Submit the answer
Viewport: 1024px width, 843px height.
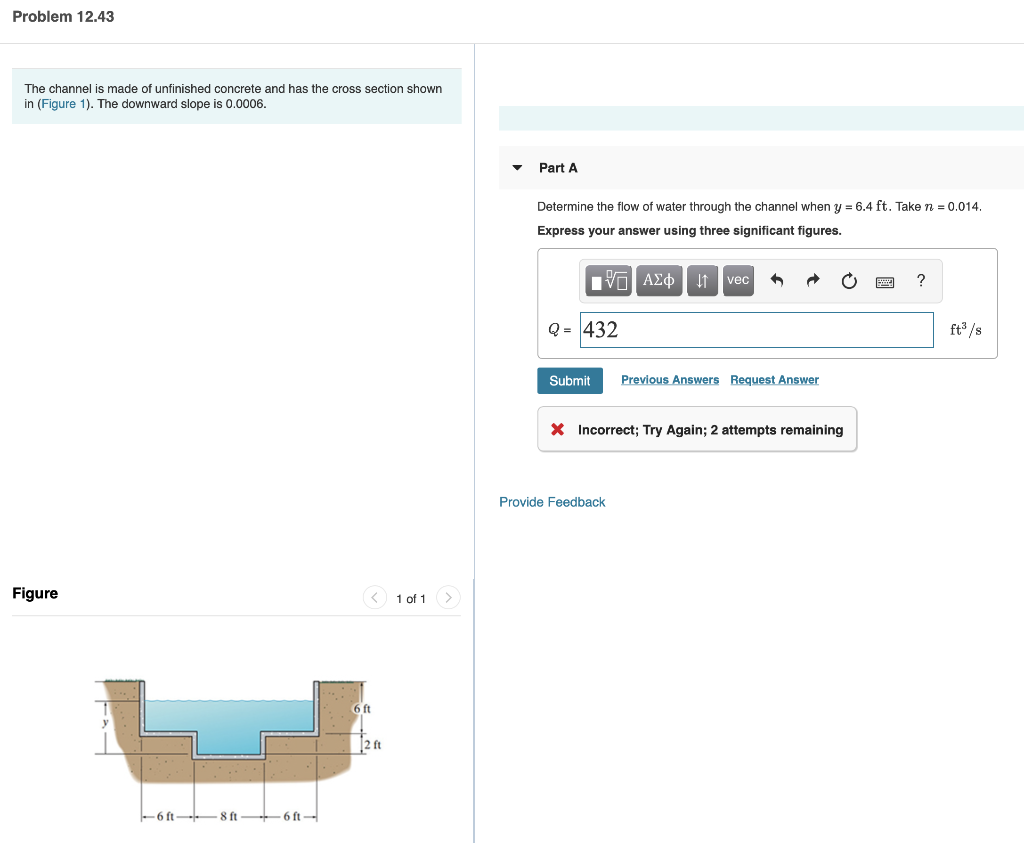click(x=569, y=381)
